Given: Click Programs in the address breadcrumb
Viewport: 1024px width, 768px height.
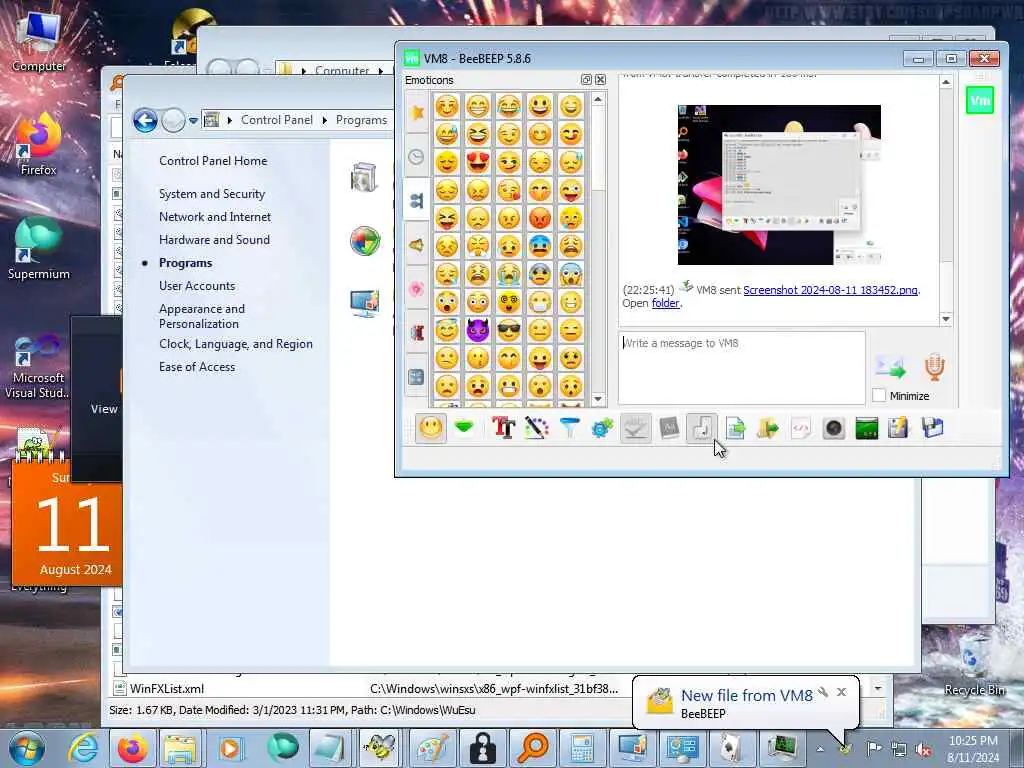Looking at the screenshot, I should (361, 120).
